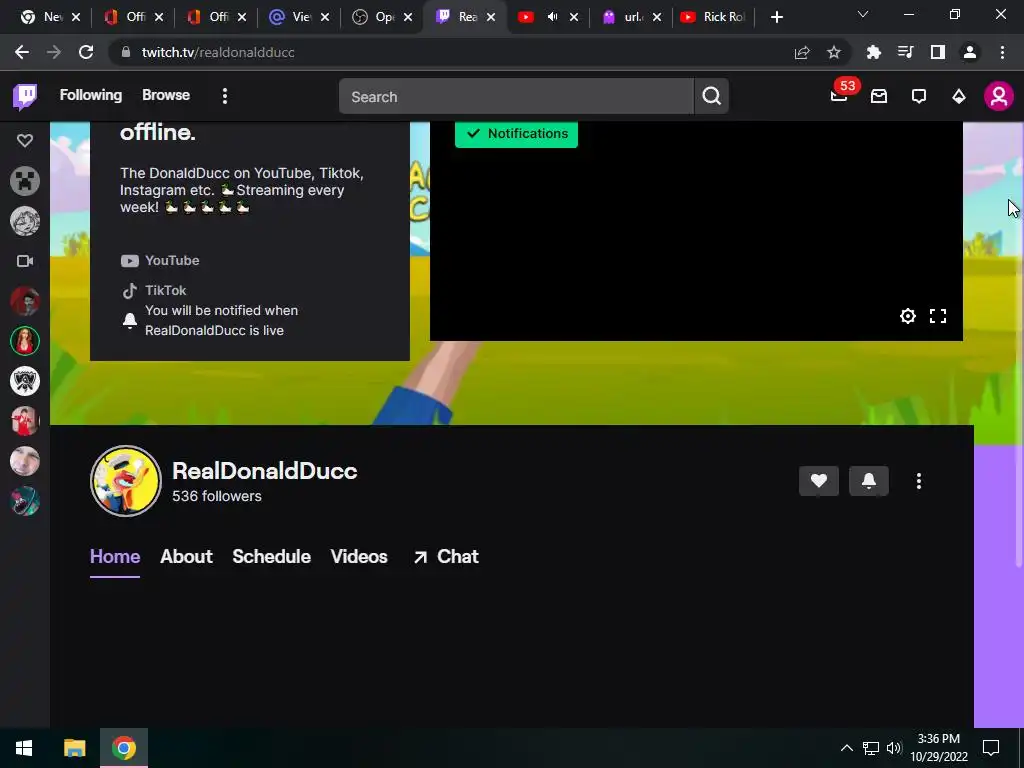
Task: Open the volume speaker tray icon
Action: [x=894, y=748]
